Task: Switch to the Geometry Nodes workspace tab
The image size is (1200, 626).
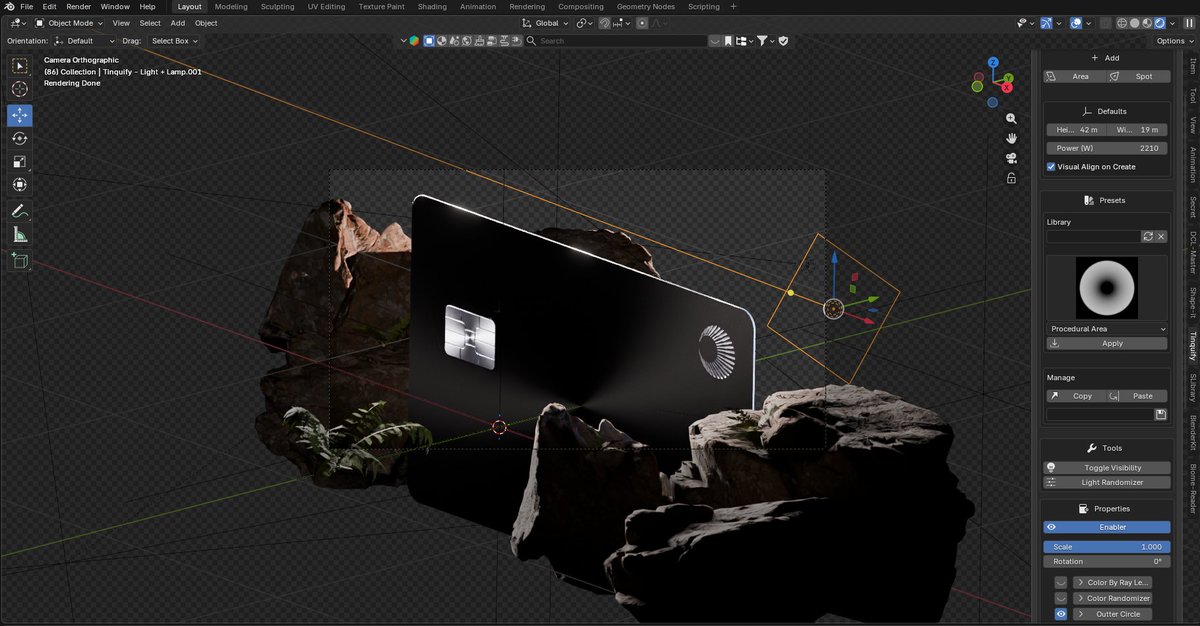Action: pos(645,6)
